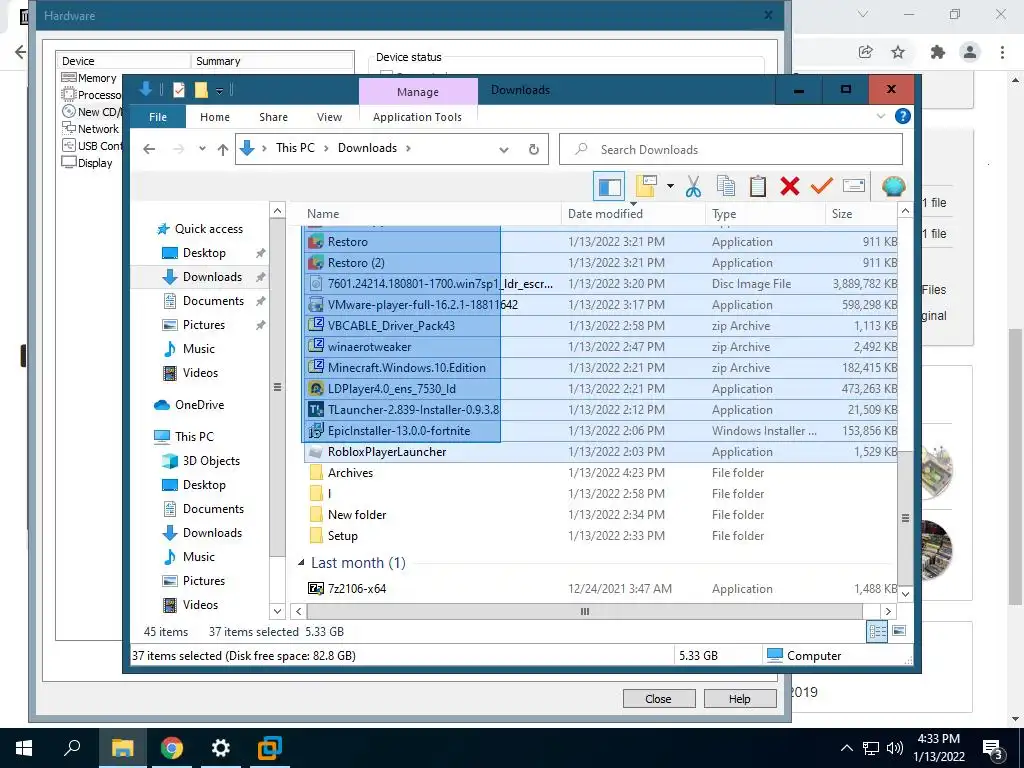Select Memory in Hardware device list
Screen dimensions: 1024x768
pyautogui.click(x=89, y=78)
